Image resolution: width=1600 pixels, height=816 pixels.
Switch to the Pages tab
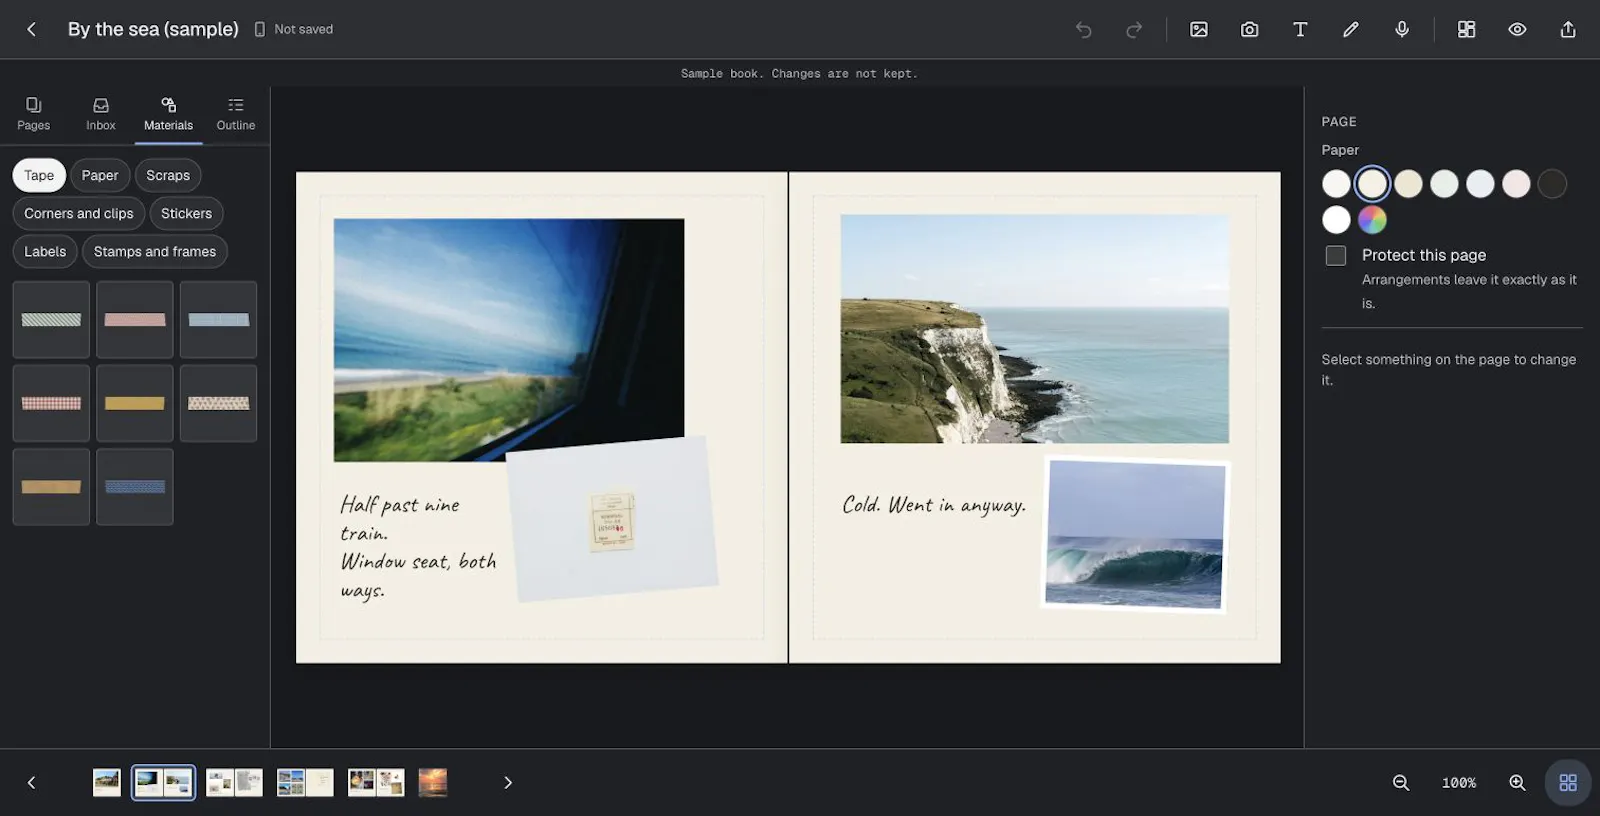point(33,114)
